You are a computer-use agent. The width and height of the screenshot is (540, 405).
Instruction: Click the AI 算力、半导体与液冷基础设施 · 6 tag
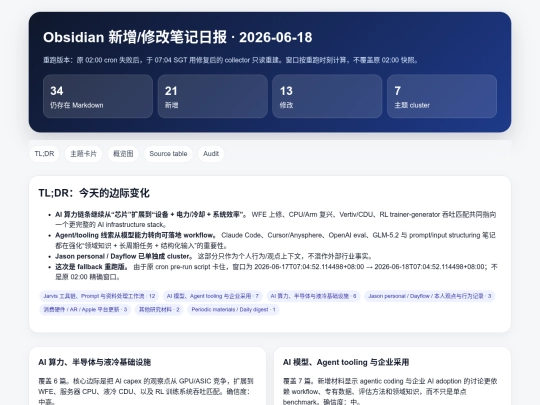[x=313, y=296]
